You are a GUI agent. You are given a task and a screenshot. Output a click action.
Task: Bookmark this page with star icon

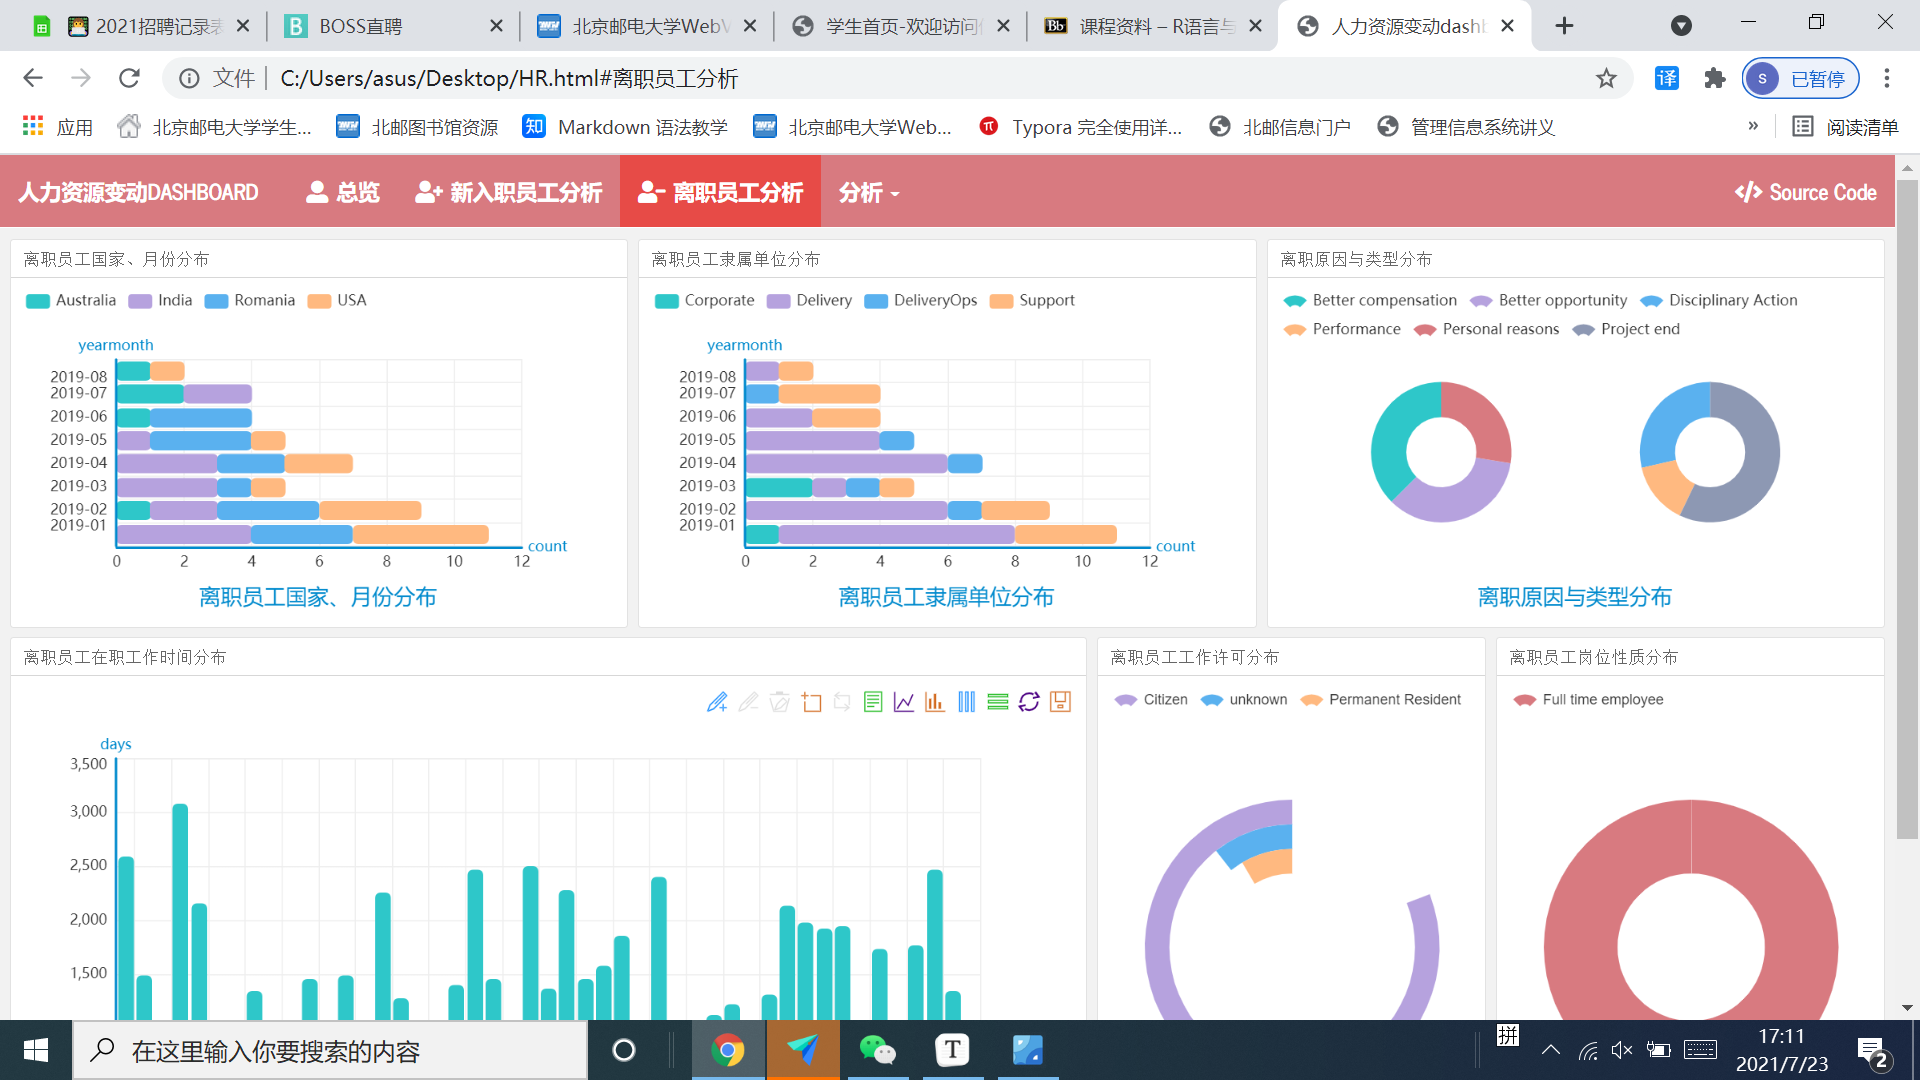click(1606, 78)
